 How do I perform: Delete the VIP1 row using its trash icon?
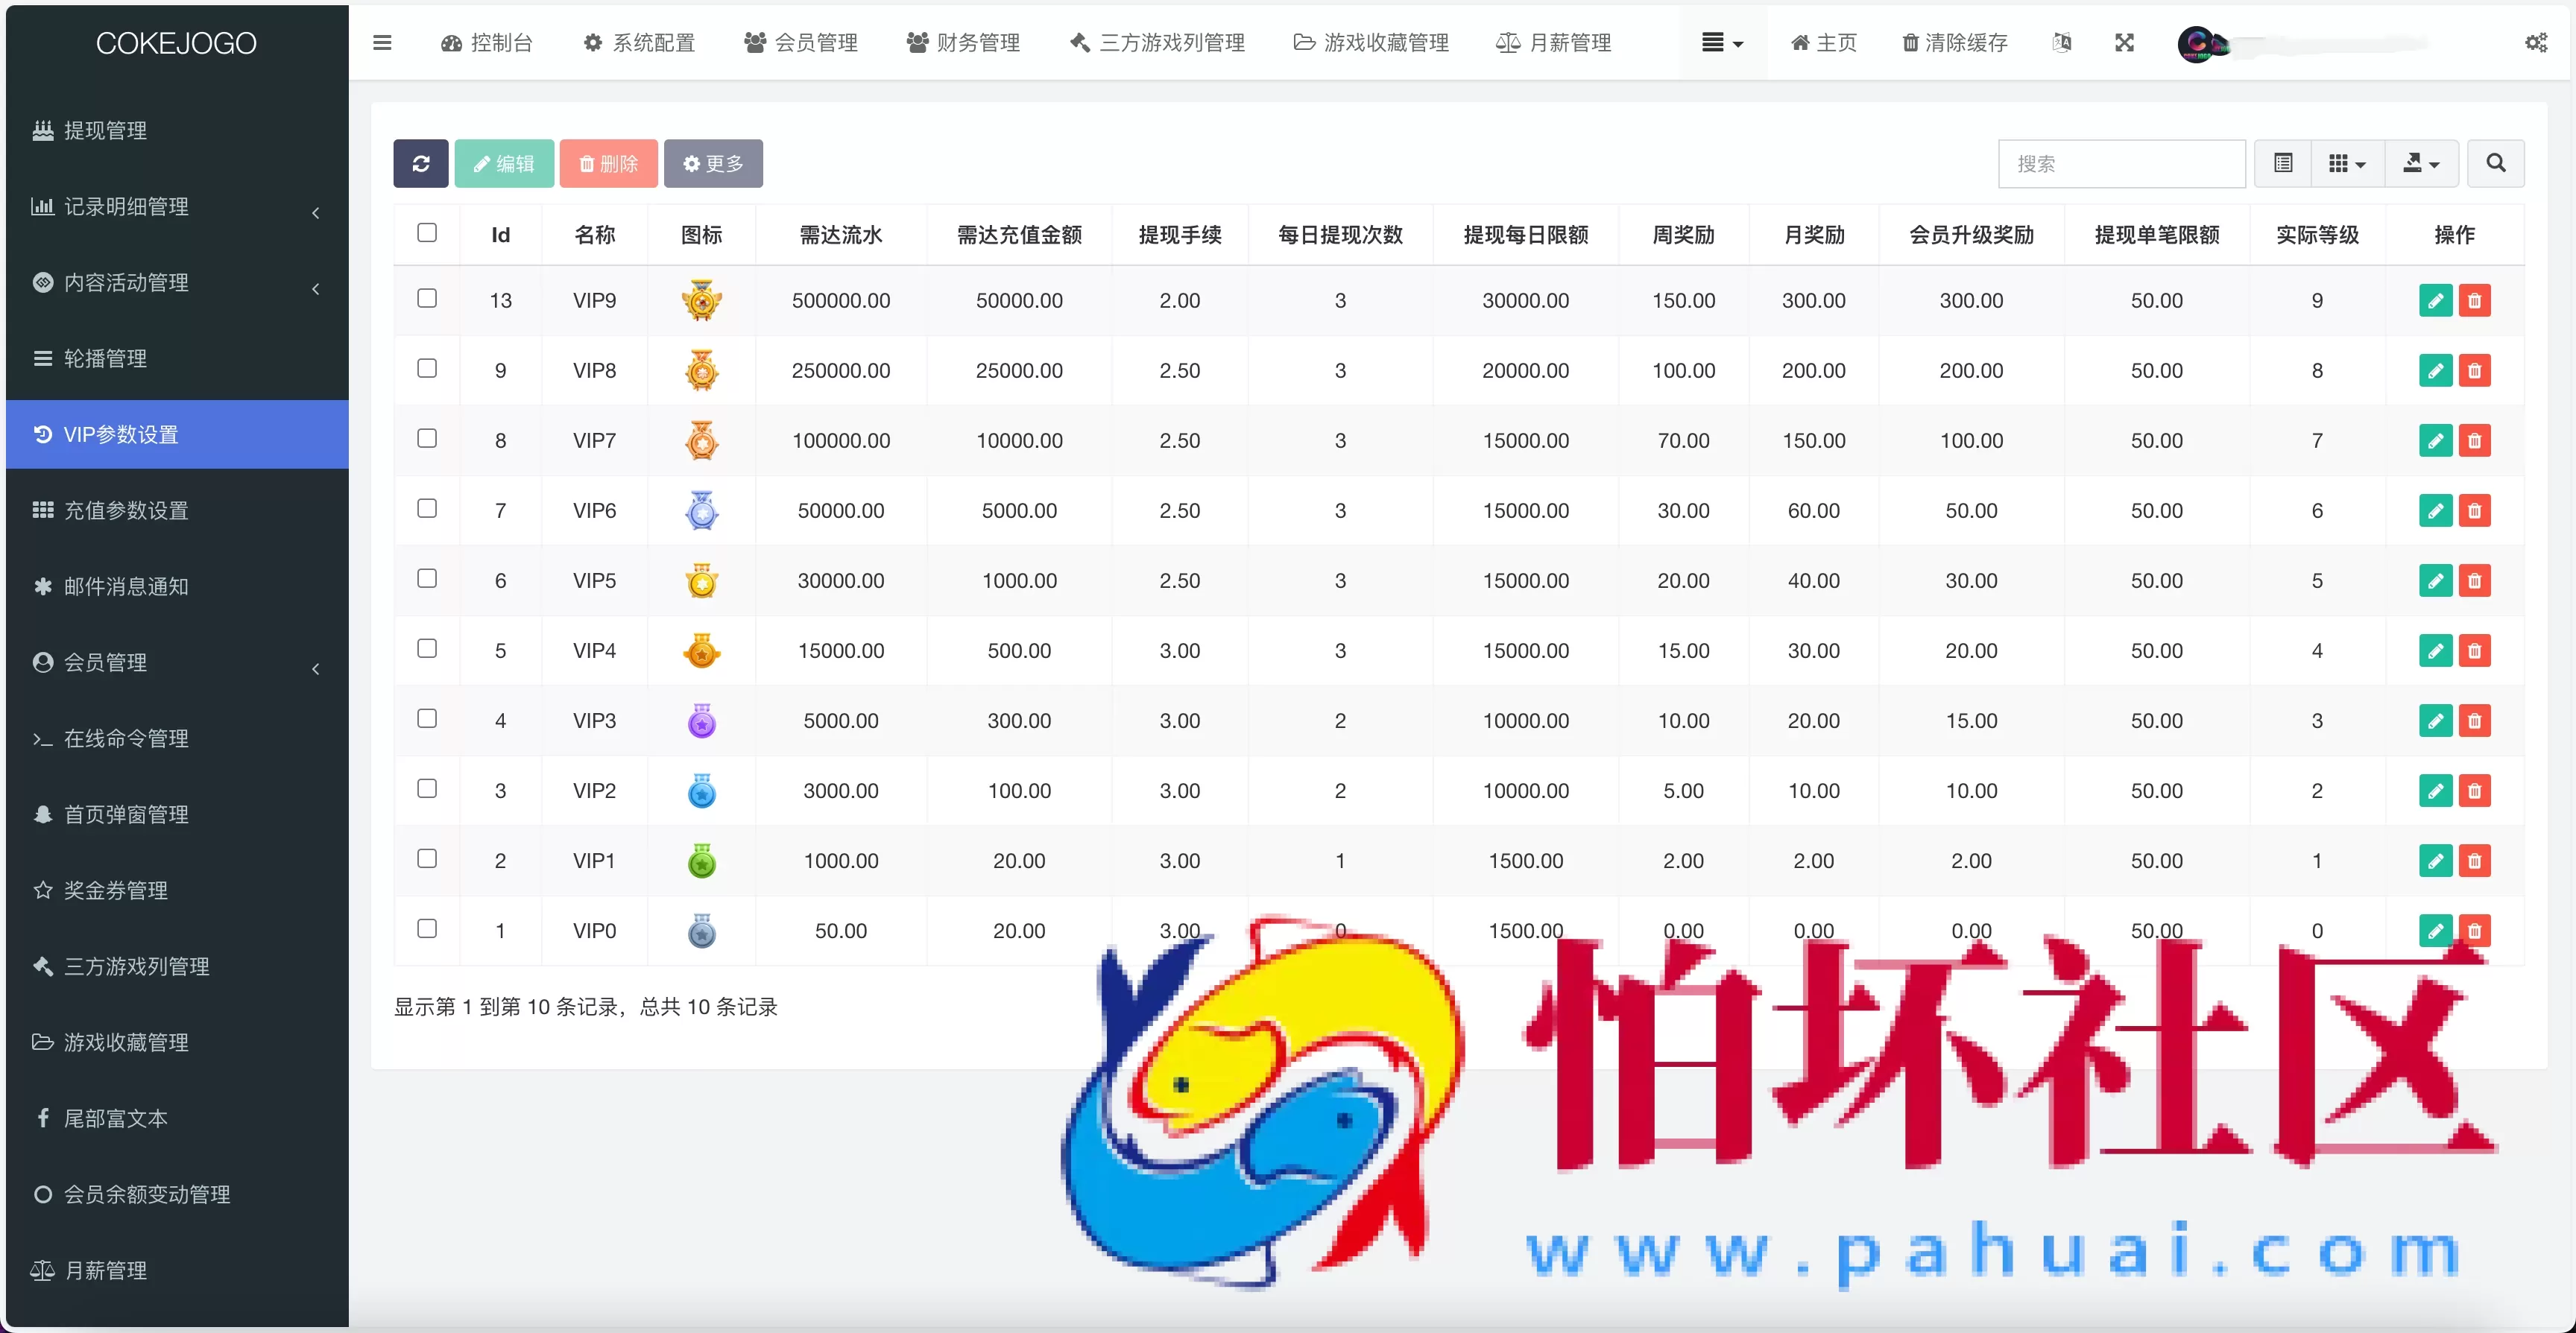[2475, 860]
